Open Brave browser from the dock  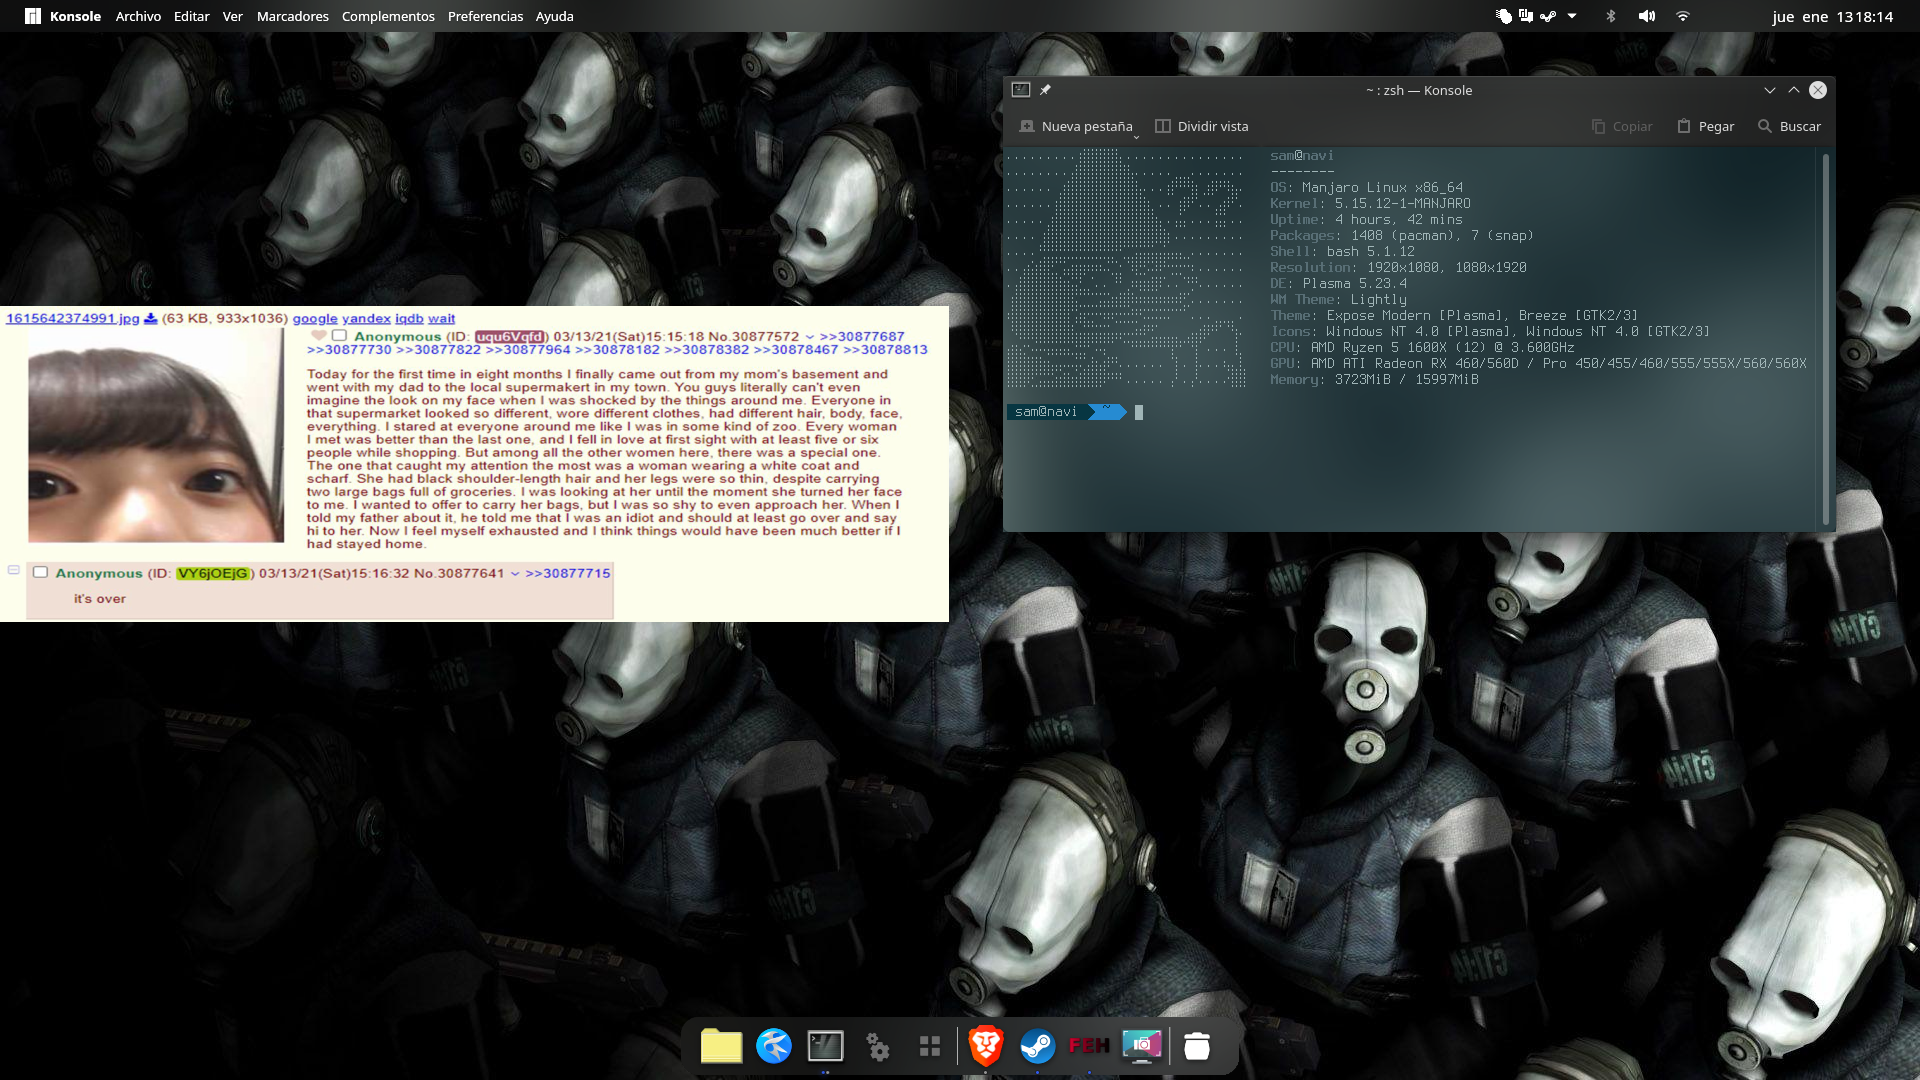(985, 1046)
